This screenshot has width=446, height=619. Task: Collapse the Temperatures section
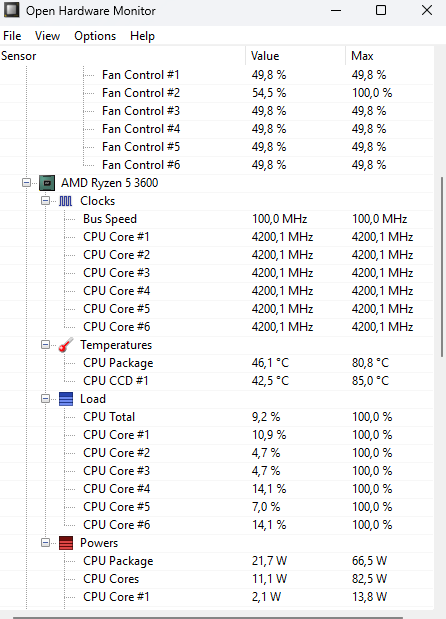[45, 345]
